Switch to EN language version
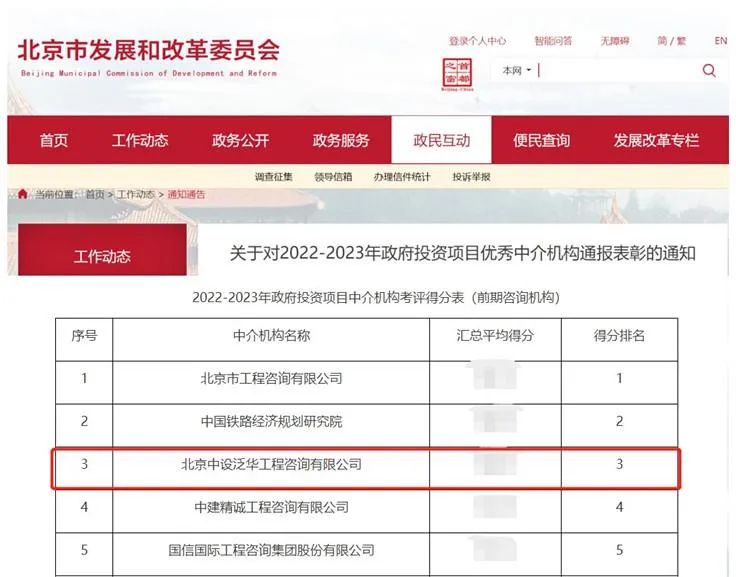Image resolution: width=736 pixels, height=577 pixels. [721, 41]
